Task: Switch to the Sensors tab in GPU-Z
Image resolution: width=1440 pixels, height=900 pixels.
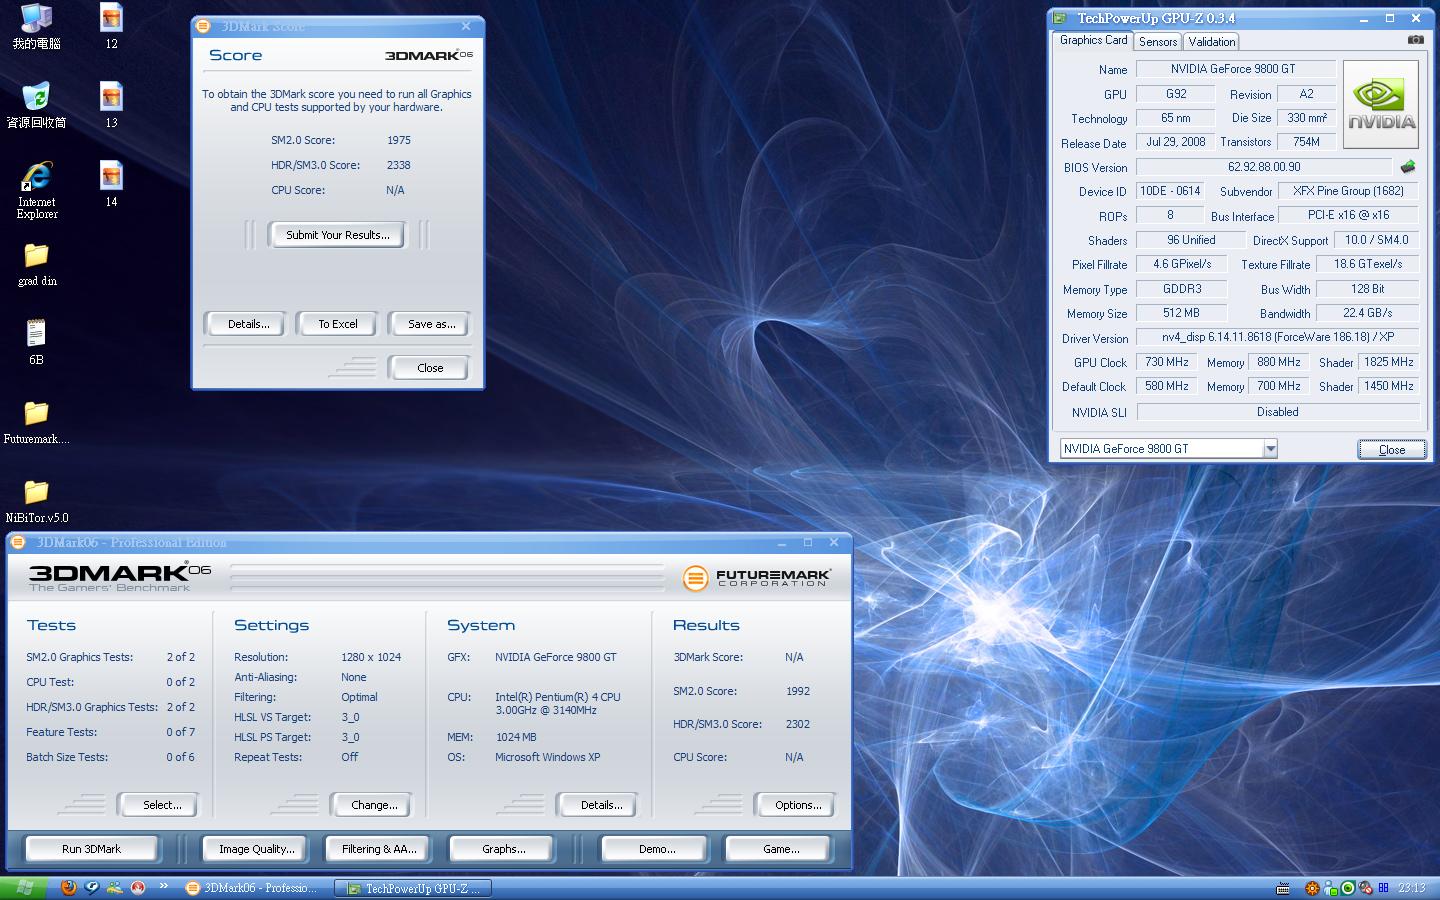Action: click(x=1158, y=41)
